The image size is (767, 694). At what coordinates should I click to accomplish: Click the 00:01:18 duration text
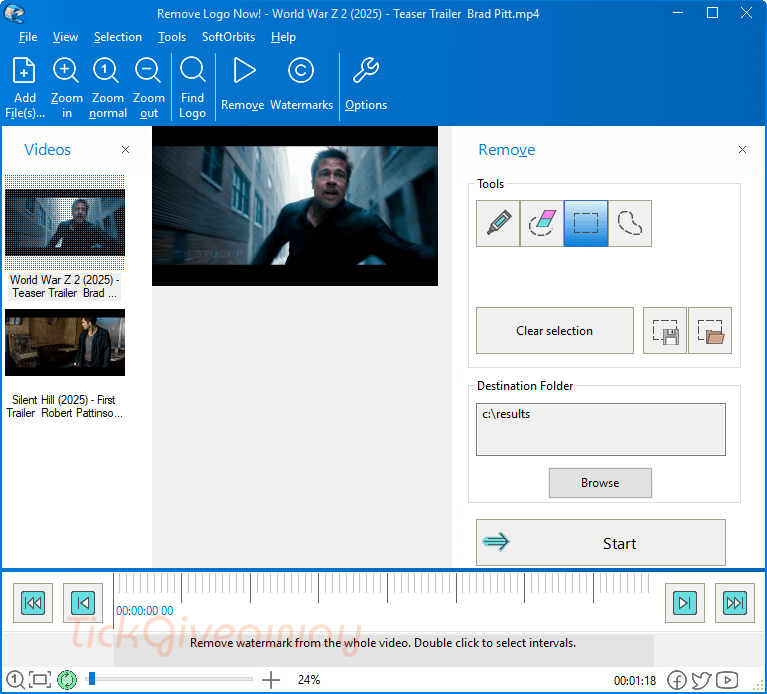click(635, 681)
